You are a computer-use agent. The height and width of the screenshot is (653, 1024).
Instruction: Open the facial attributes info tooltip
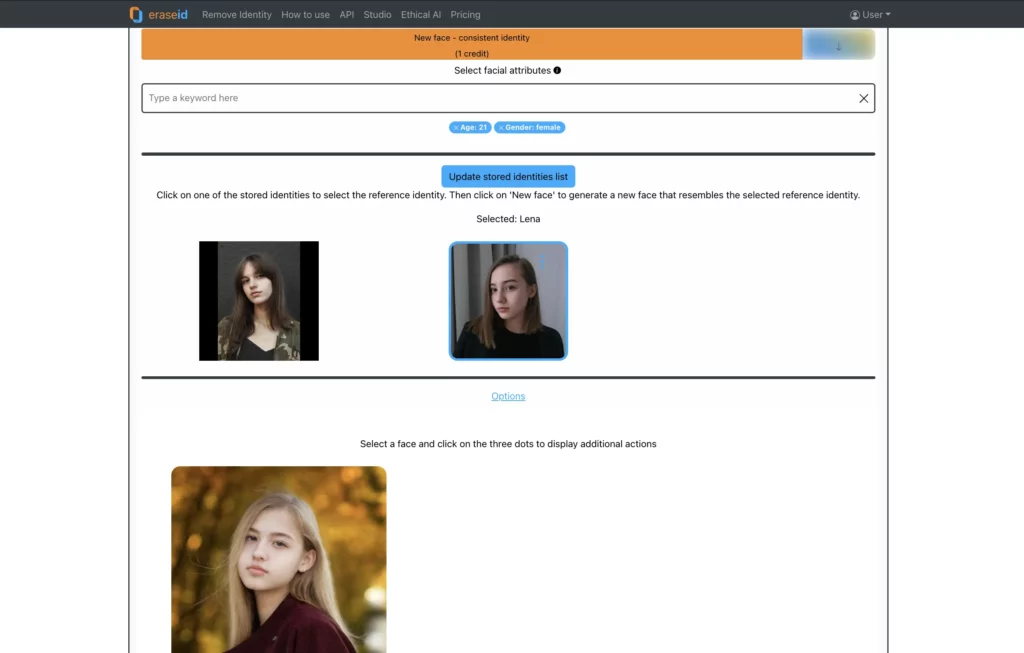click(x=559, y=70)
